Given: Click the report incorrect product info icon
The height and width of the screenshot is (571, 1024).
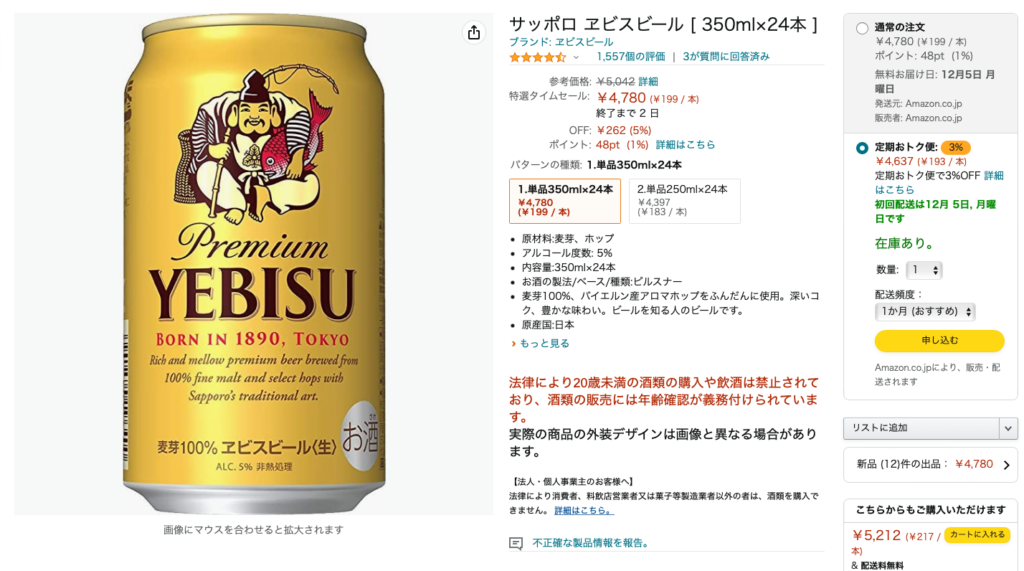Looking at the screenshot, I should click(516, 543).
